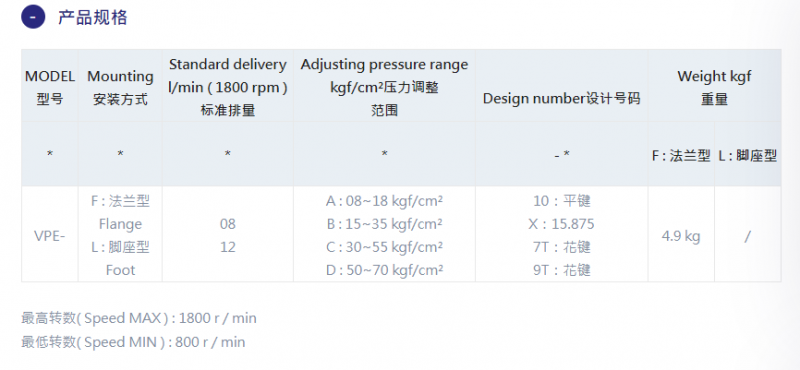Select the Design number 设计号码 header
Screen dimensions: 800x370
click(x=561, y=98)
